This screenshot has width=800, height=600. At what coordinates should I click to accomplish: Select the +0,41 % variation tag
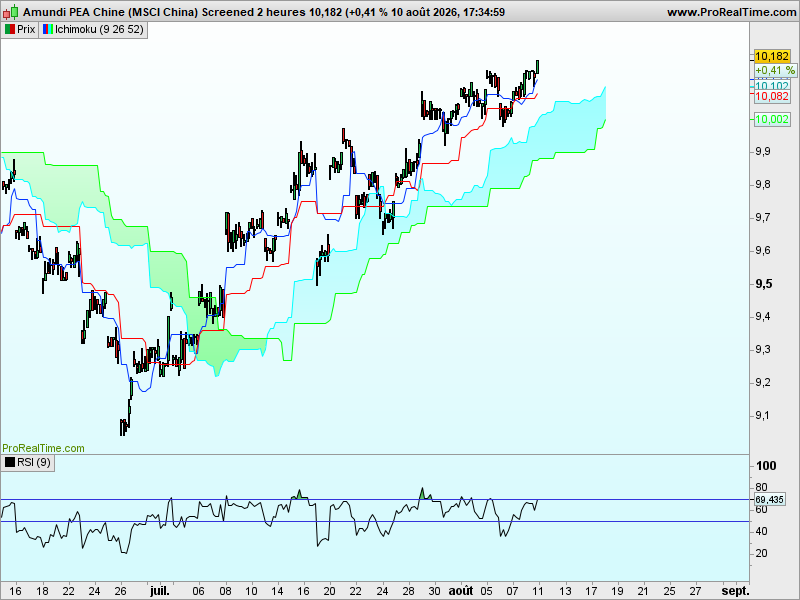(x=775, y=70)
